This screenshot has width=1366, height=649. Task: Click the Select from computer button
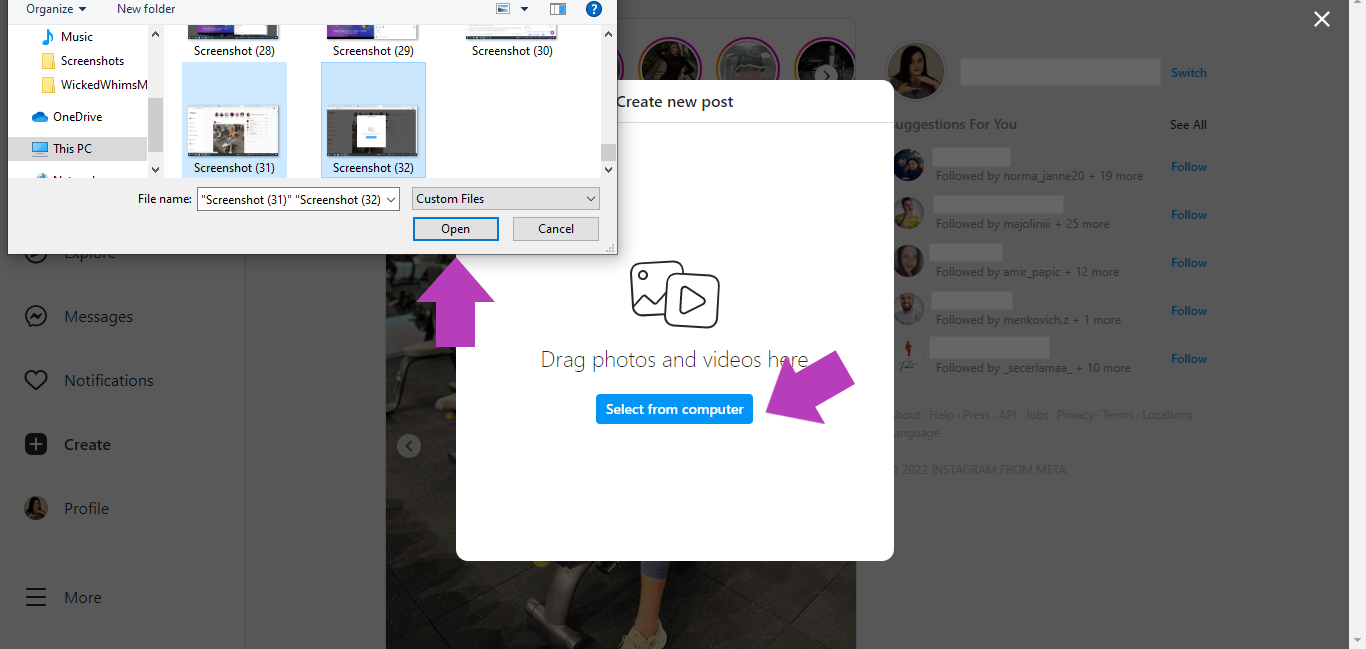coord(675,409)
